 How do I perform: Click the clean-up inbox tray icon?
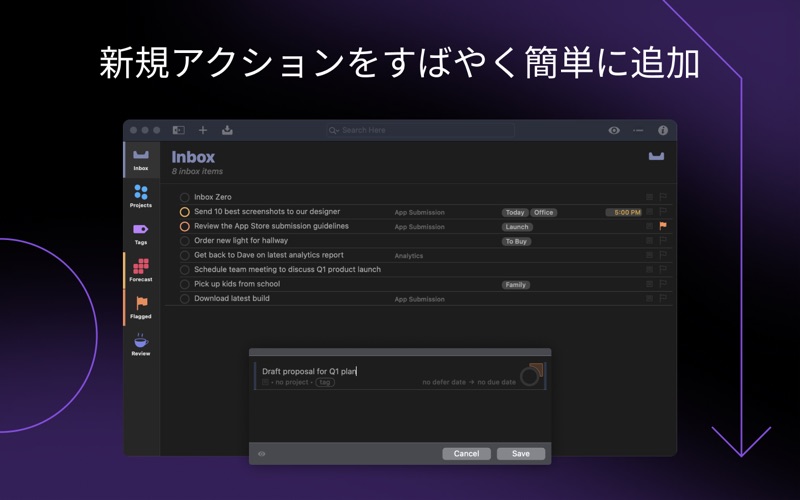[227, 130]
